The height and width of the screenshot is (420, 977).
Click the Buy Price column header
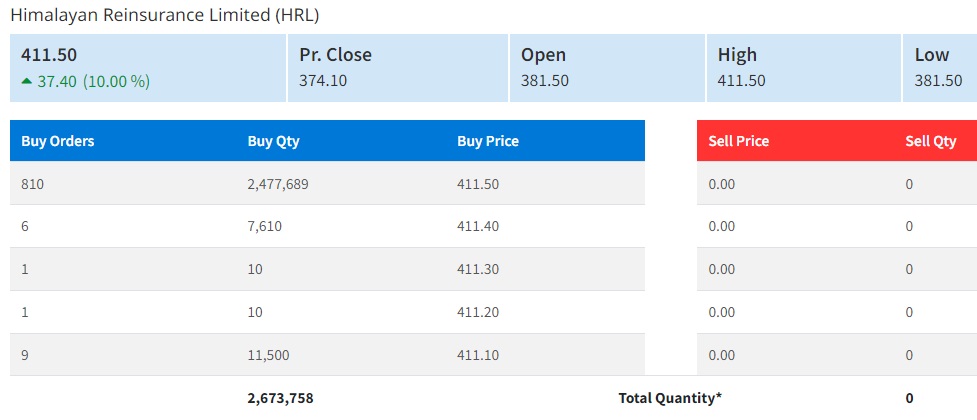[x=488, y=141]
